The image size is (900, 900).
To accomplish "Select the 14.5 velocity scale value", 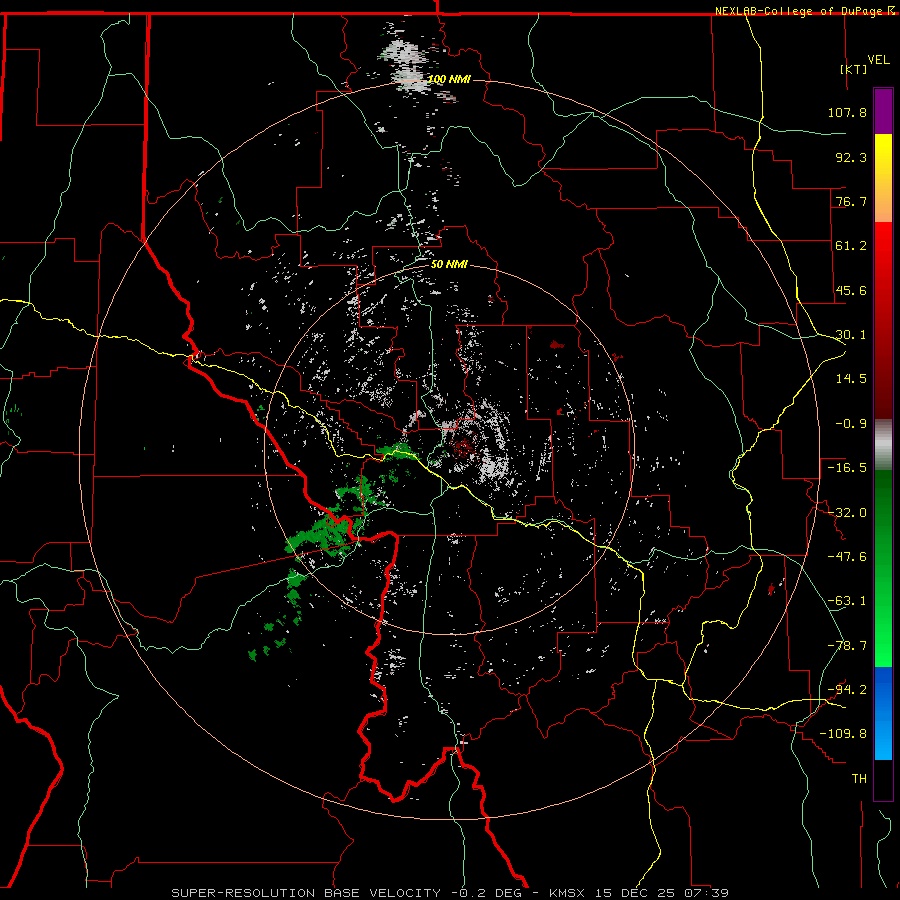I will (851, 379).
